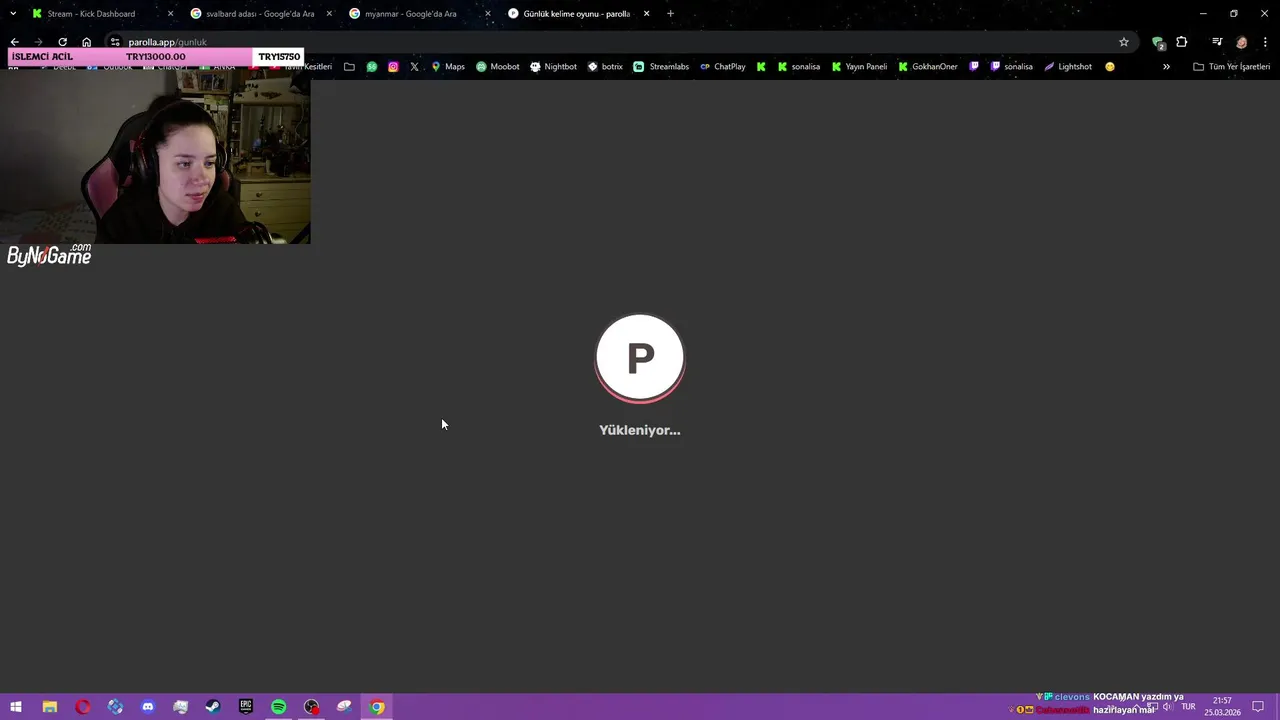Open Steam from the taskbar
Viewport: 1280px width, 720px height.
pyautogui.click(x=213, y=707)
